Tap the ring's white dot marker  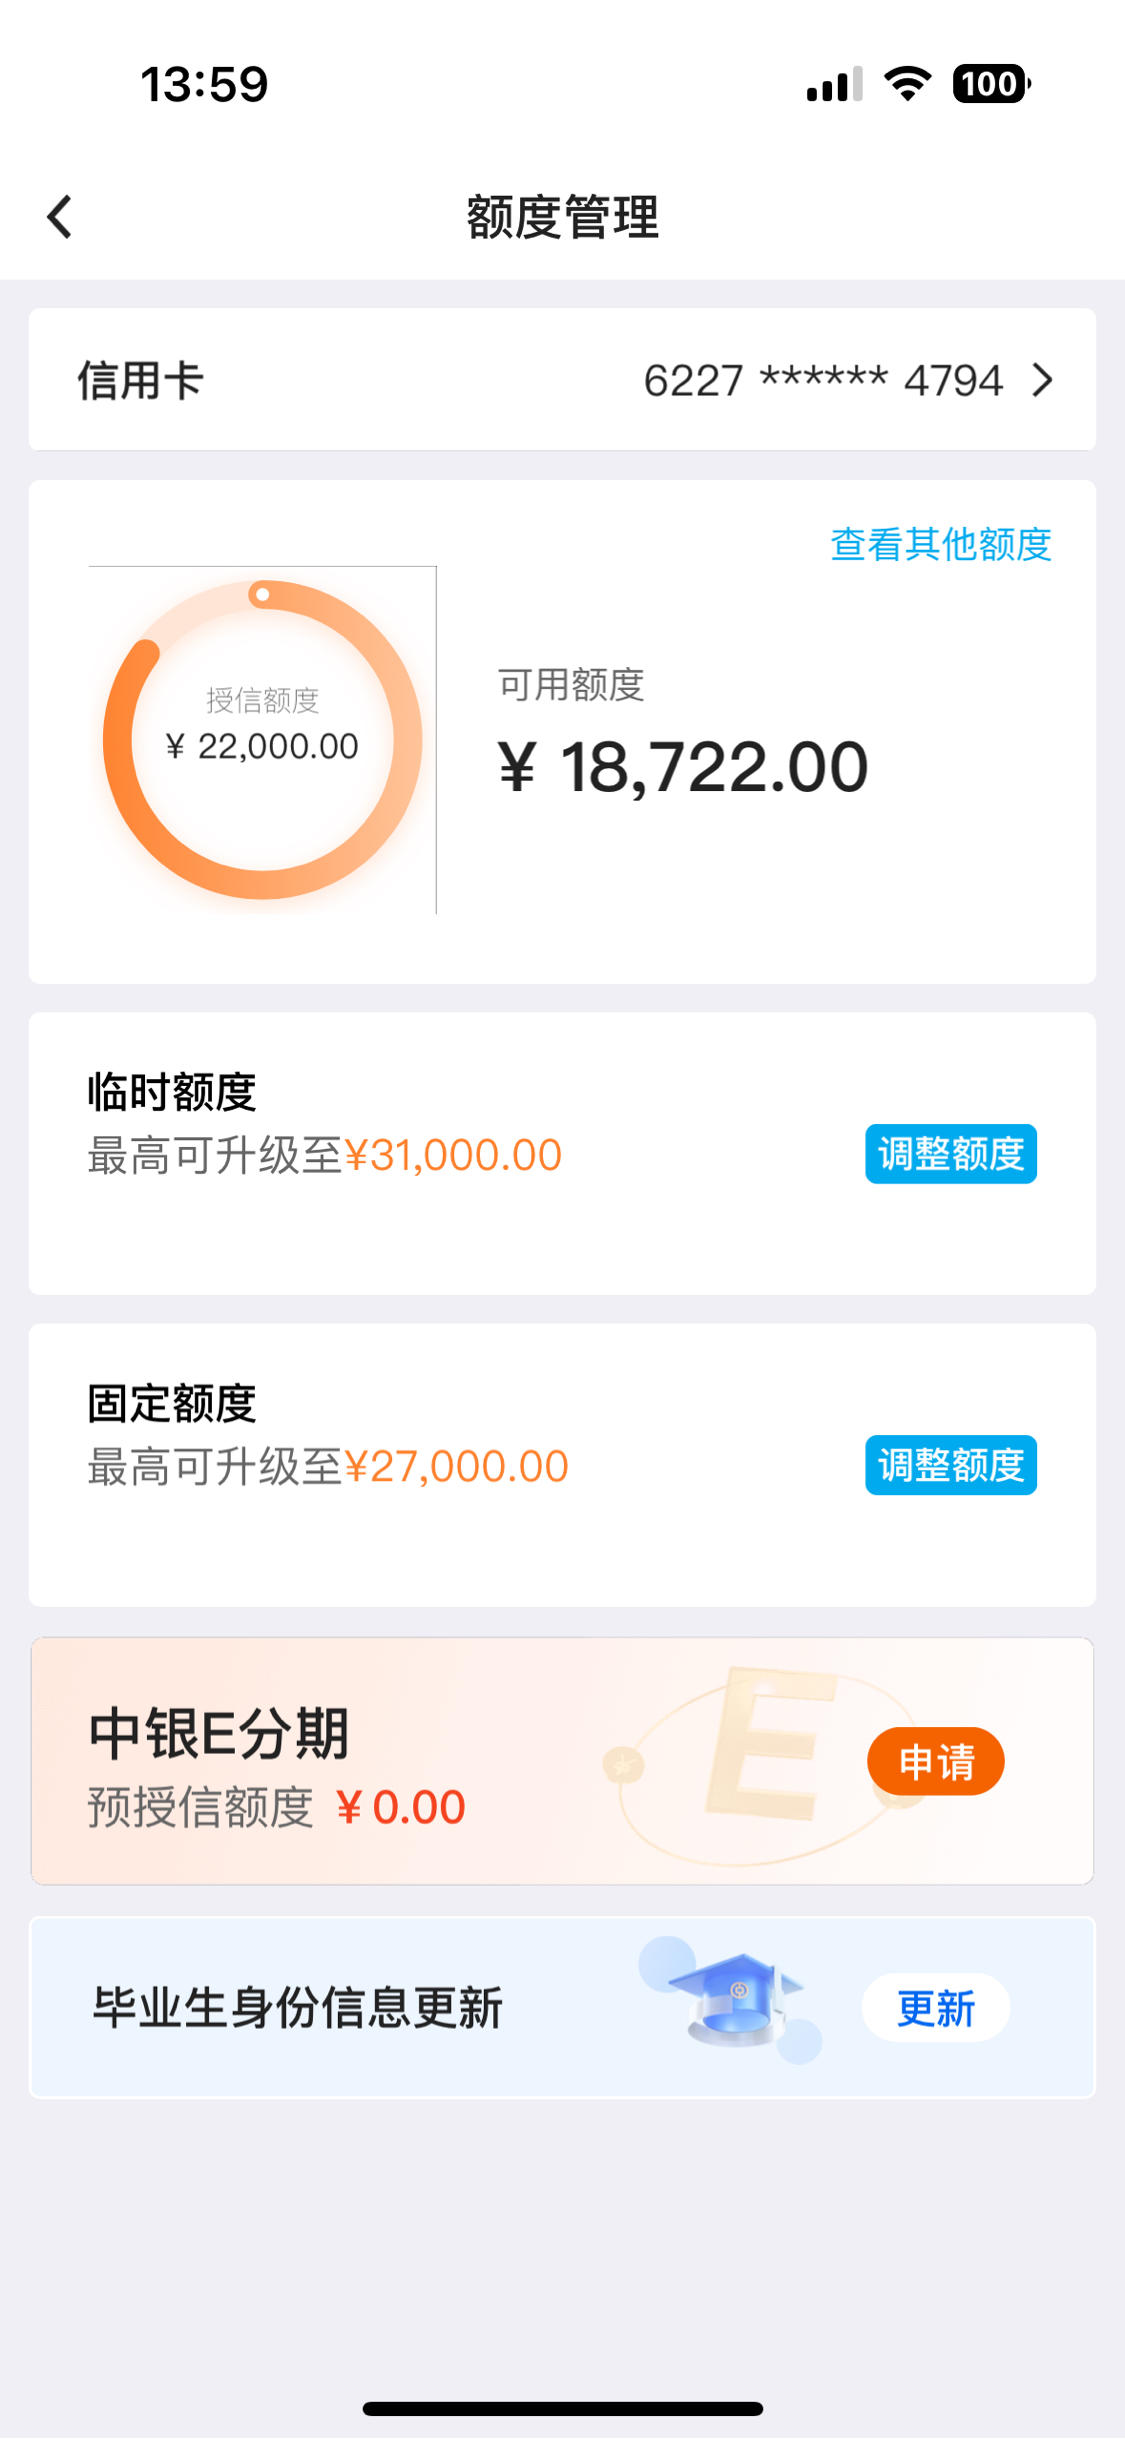(262, 594)
